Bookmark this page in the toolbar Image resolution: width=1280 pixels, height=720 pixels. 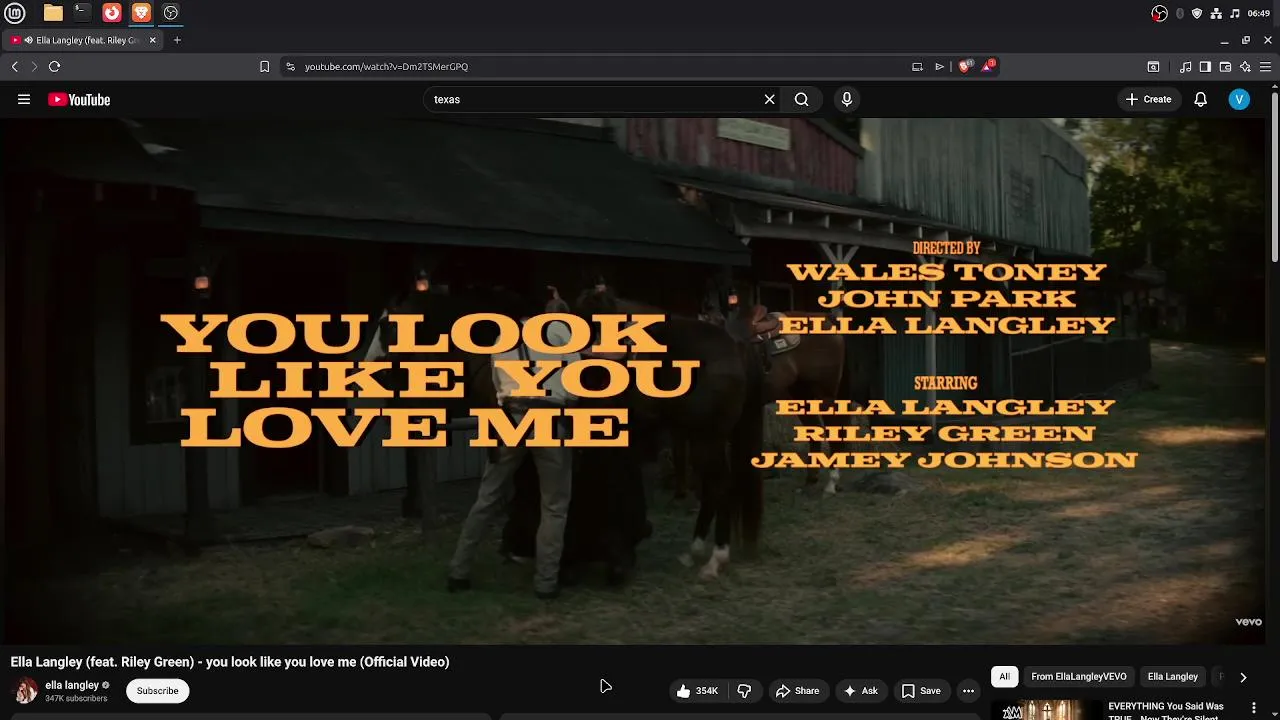264,66
